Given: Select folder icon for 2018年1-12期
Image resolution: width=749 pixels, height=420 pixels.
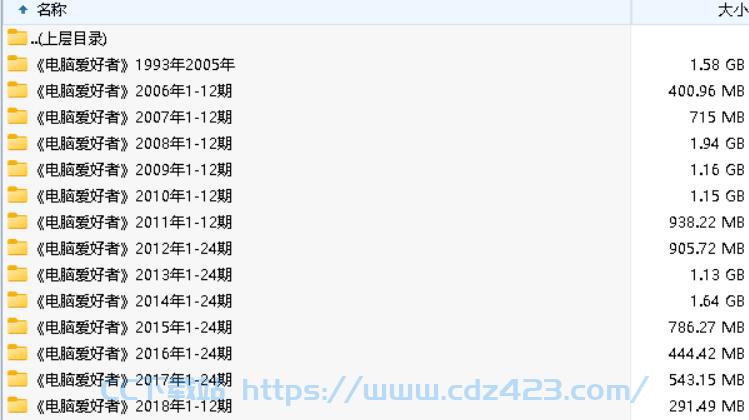Looking at the screenshot, I should (17, 405).
